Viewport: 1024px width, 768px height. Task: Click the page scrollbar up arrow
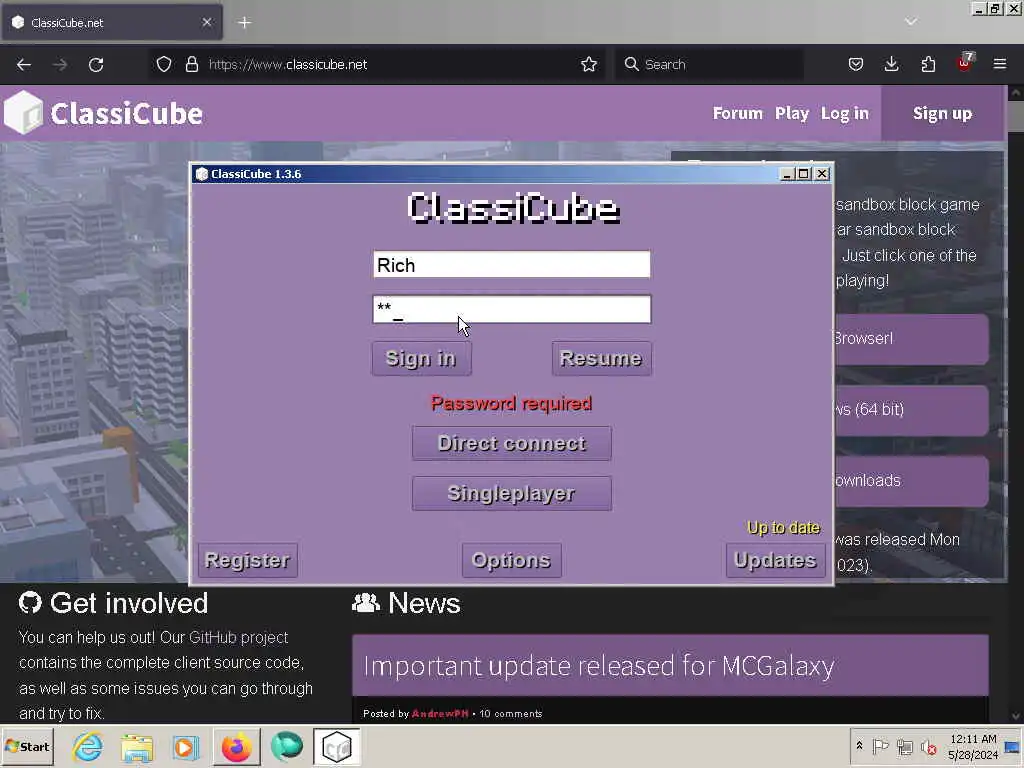[x=1016, y=93]
